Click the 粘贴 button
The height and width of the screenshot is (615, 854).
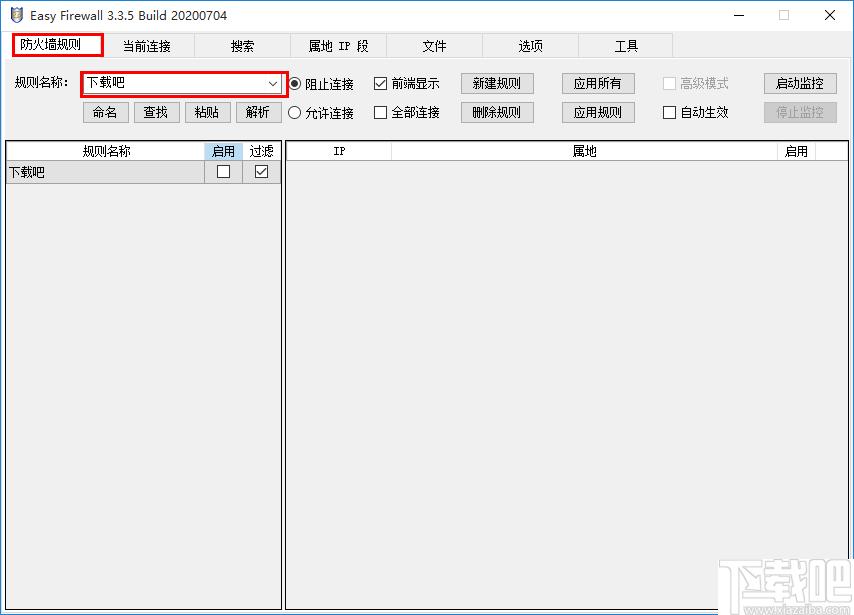click(x=207, y=112)
